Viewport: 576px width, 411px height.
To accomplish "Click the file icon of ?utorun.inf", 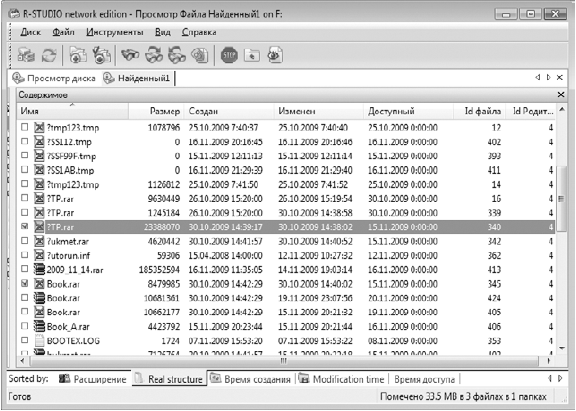I will click(x=39, y=255).
